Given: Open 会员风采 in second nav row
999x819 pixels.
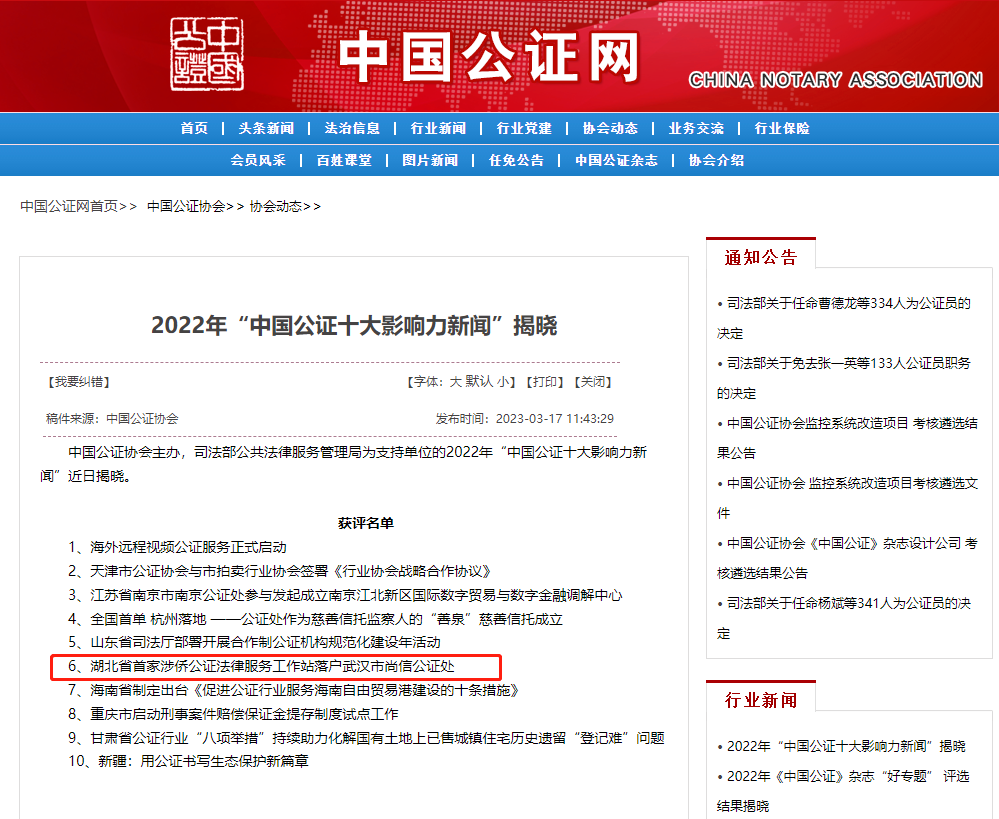Looking at the screenshot, I should tap(258, 160).
